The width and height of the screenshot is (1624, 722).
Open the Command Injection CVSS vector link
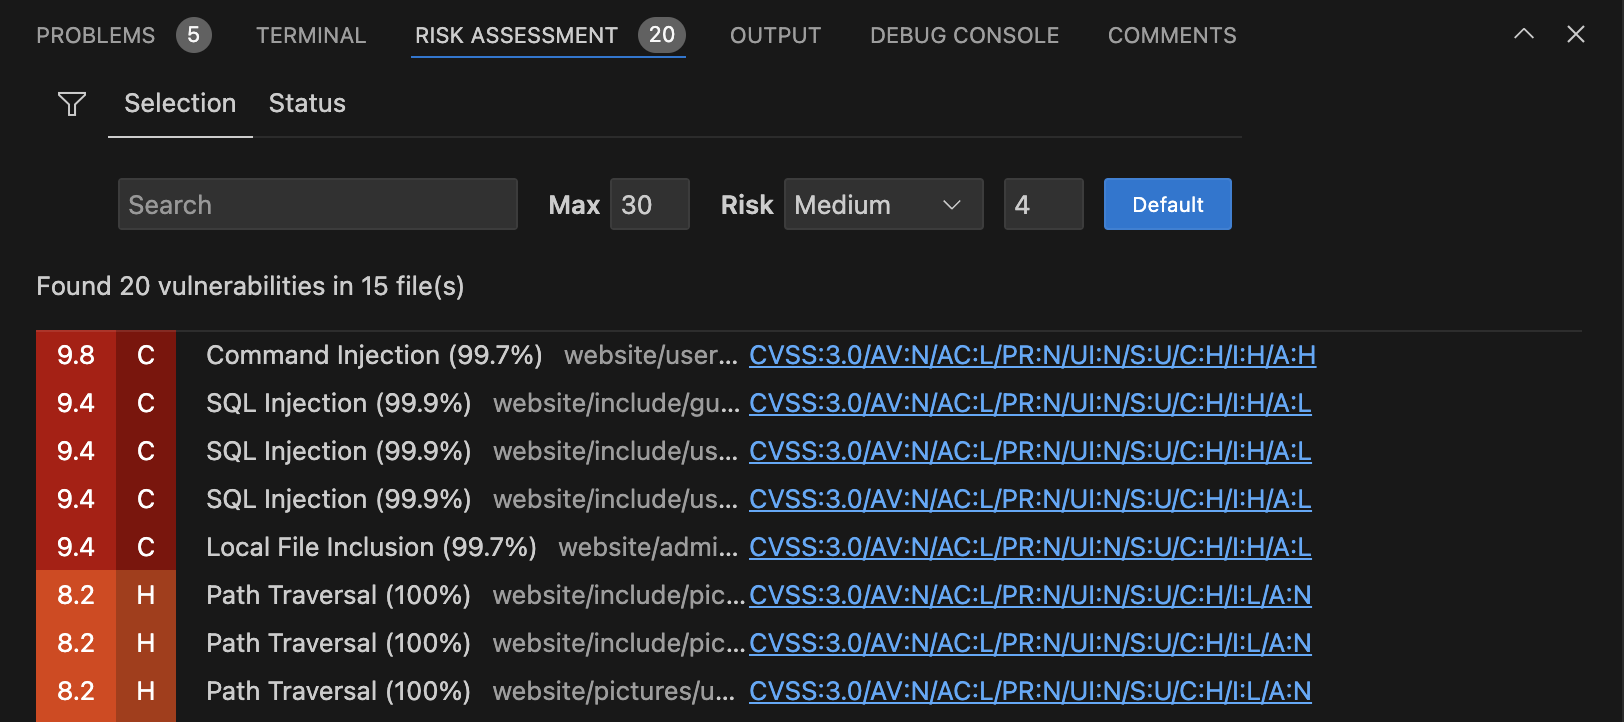point(1032,355)
